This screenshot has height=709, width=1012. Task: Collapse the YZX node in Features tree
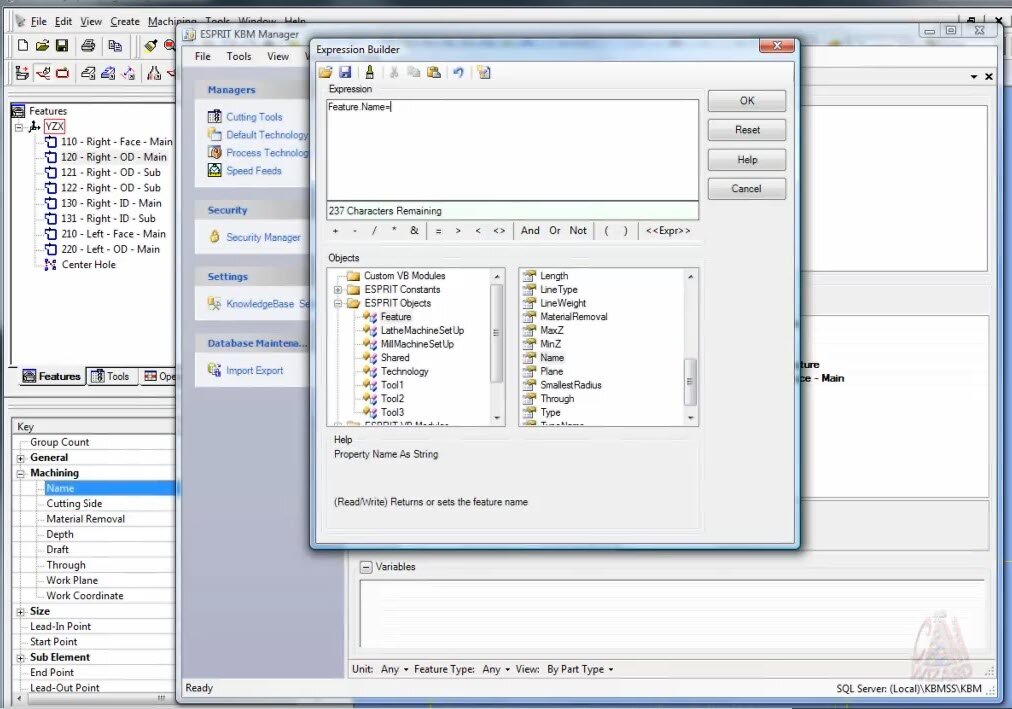point(19,127)
